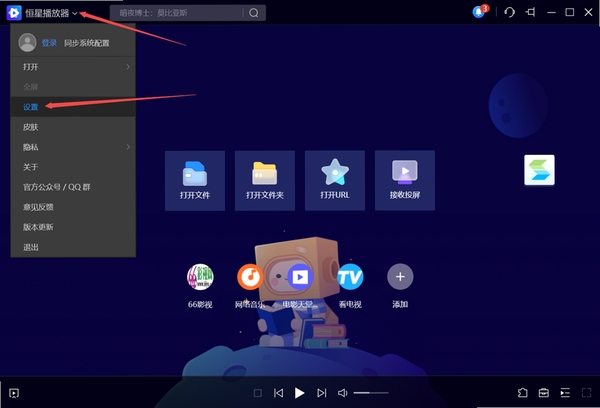The width and height of the screenshot is (600, 408).
Task: Adjust the volume slider
Action: coord(371,393)
